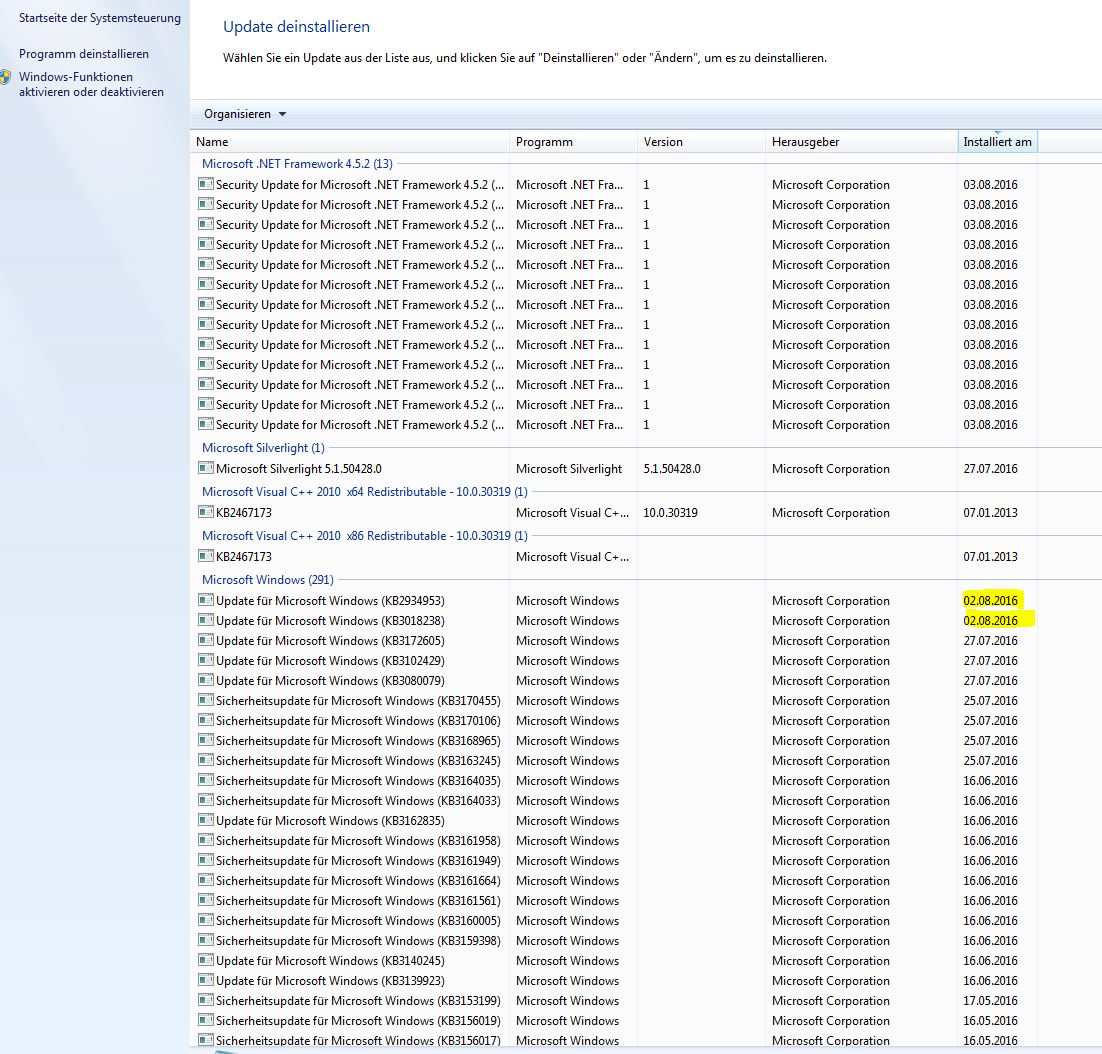
Task: Click the icon of update KB3018238
Action: tap(206, 620)
